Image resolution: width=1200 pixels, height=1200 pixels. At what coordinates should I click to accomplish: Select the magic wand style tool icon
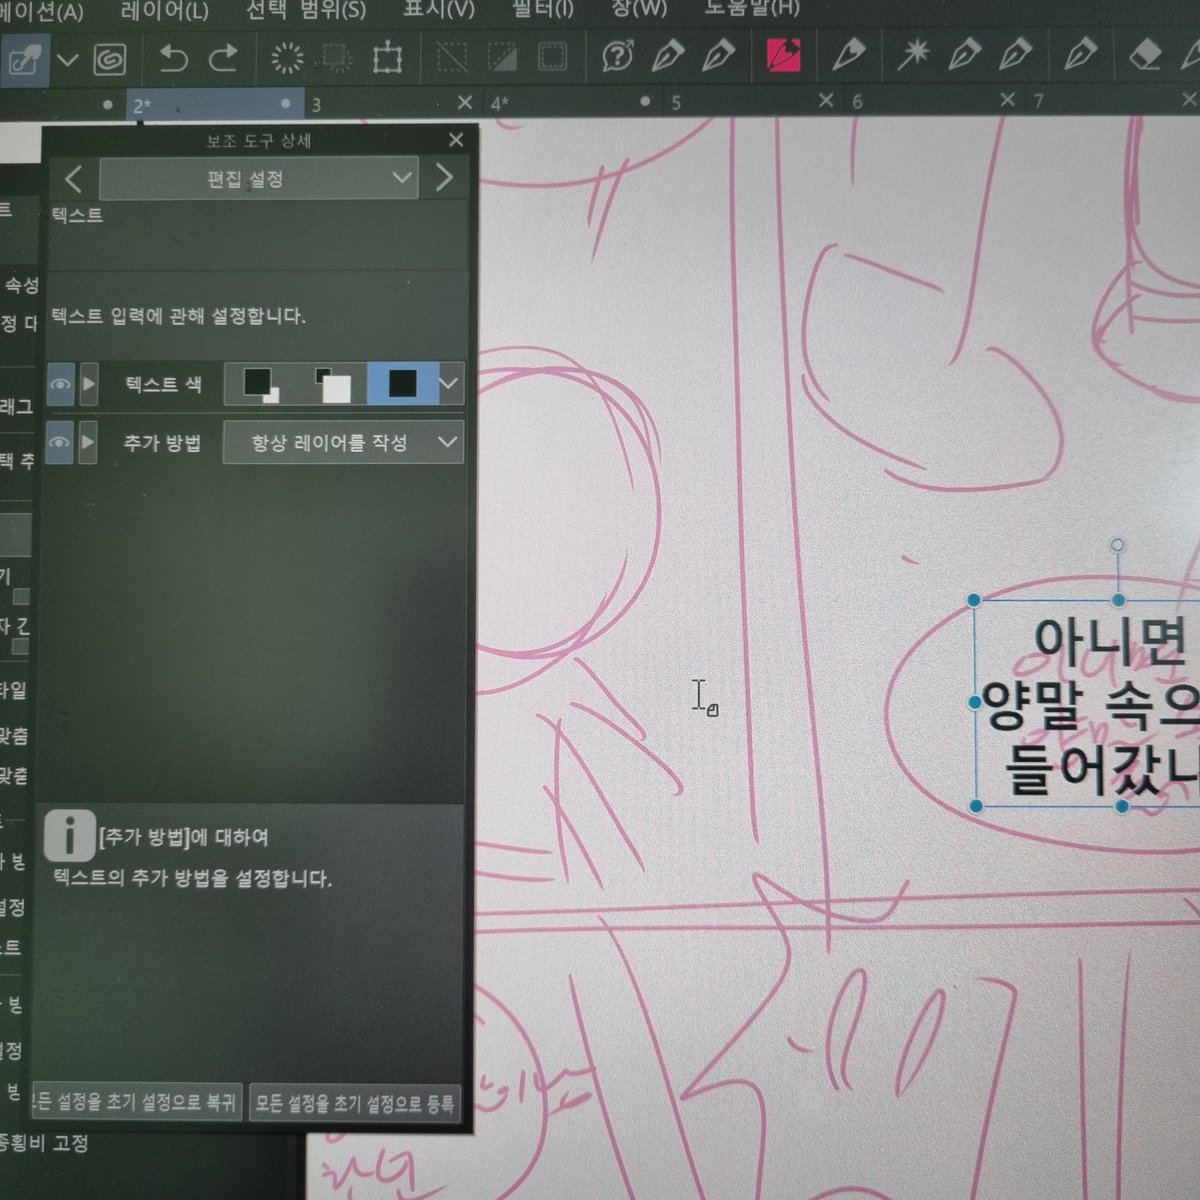coord(915,57)
